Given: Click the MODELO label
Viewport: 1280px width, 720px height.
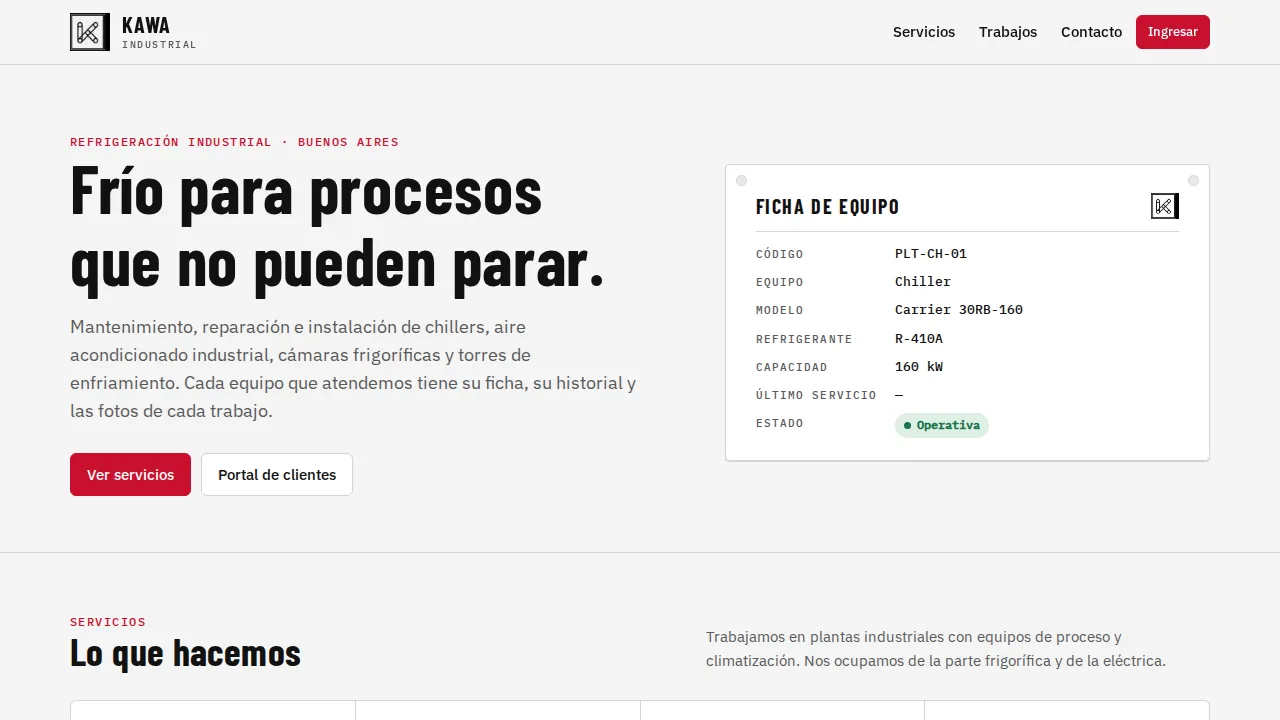Looking at the screenshot, I should point(780,310).
